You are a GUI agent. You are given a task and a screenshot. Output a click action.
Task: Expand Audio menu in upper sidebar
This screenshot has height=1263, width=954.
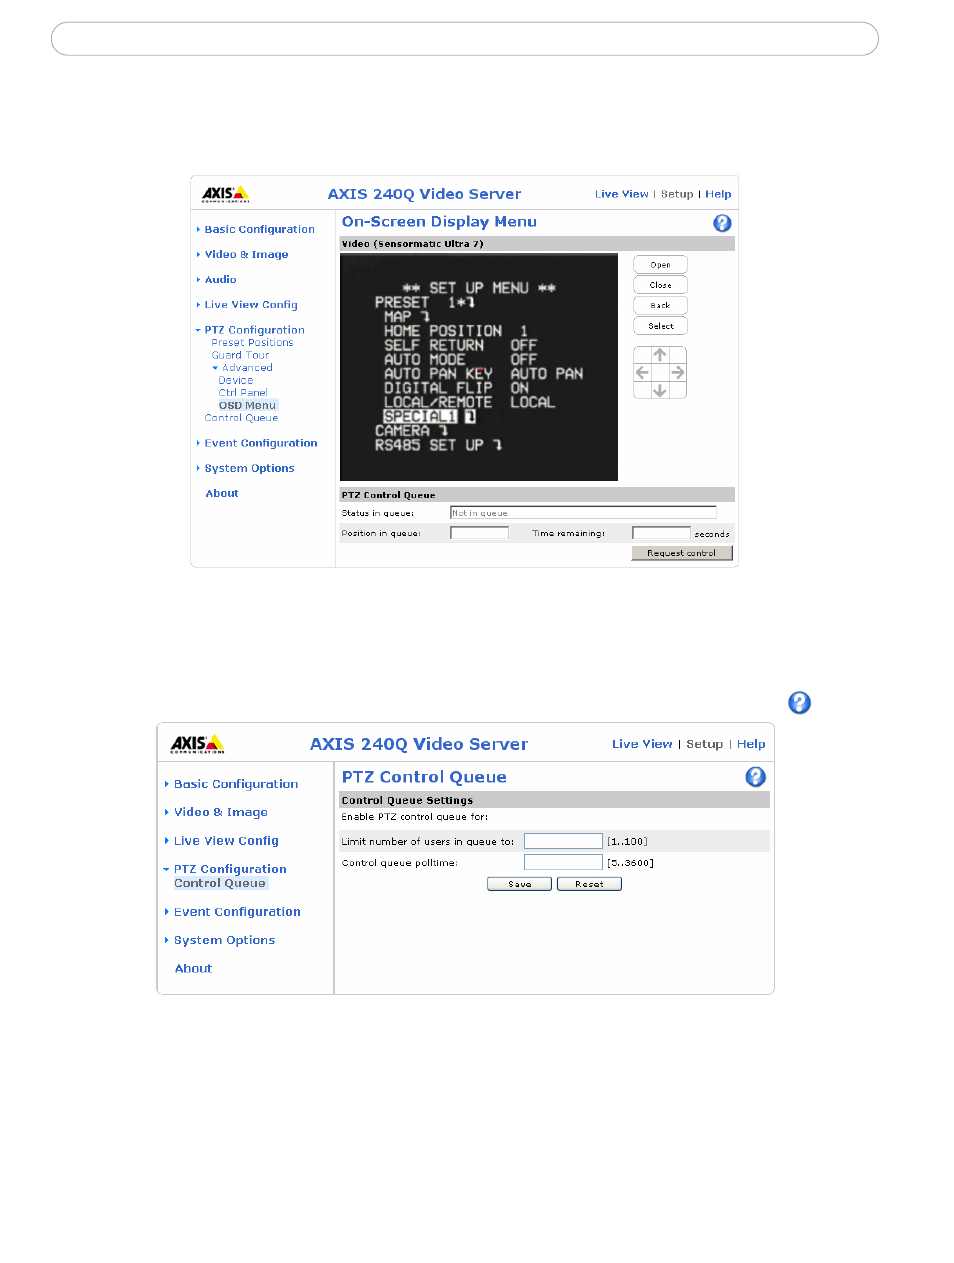(x=220, y=280)
